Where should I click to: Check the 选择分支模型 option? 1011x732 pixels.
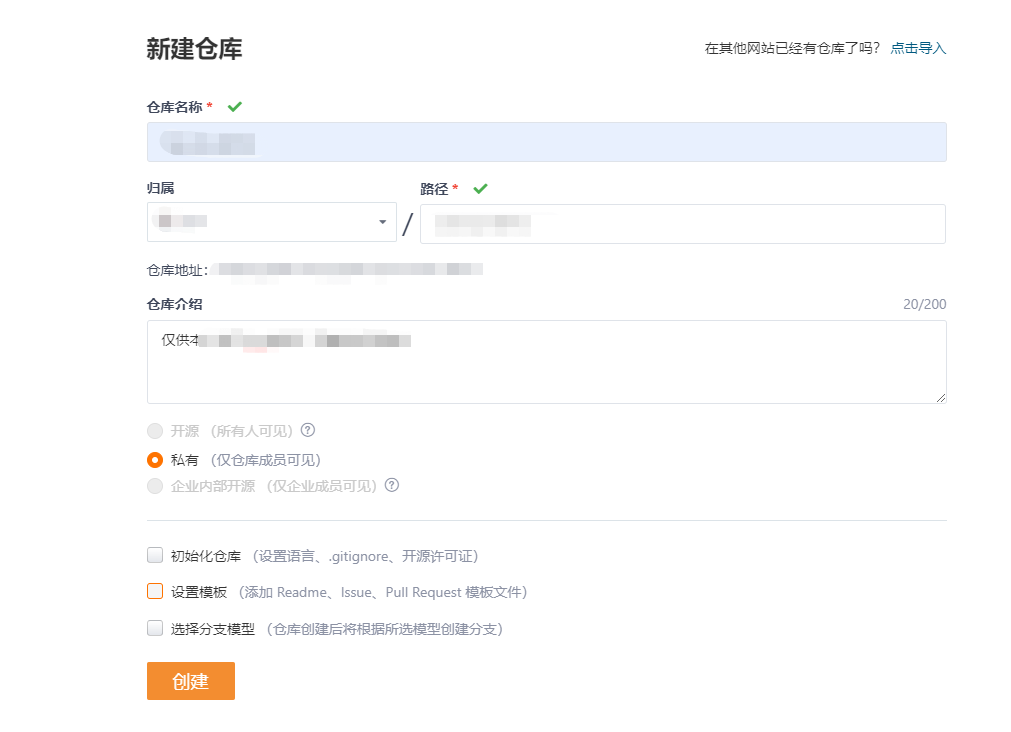point(155,629)
